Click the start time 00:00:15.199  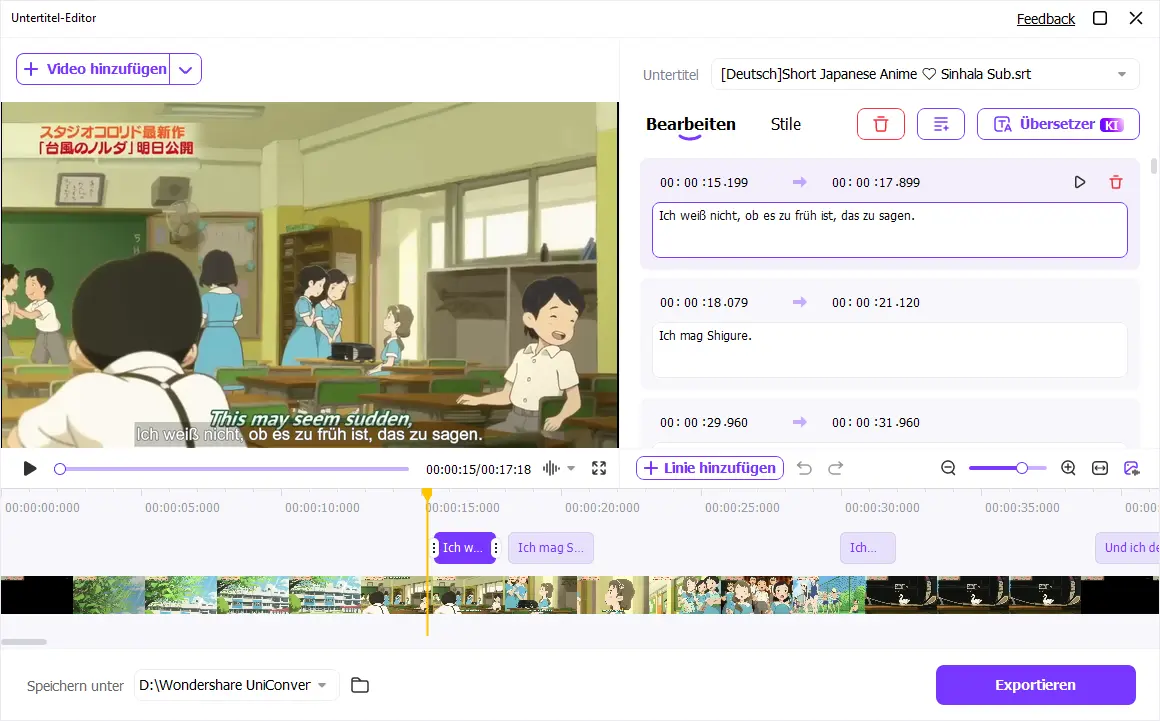(x=704, y=183)
